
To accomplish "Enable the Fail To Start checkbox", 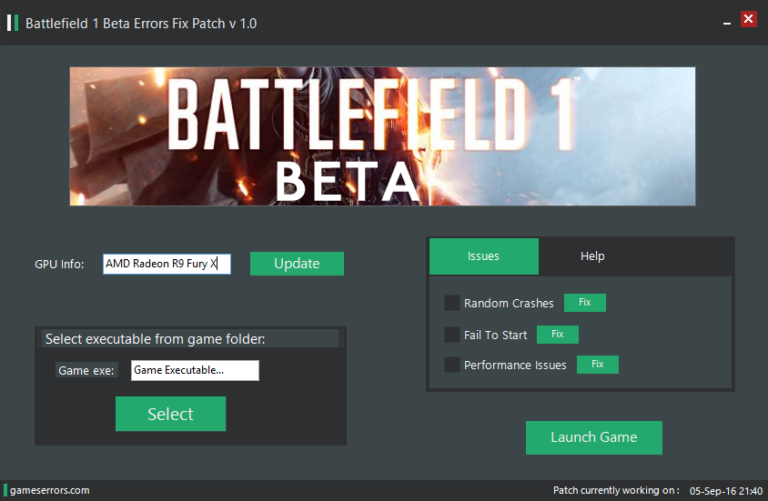I will pyautogui.click(x=452, y=334).
